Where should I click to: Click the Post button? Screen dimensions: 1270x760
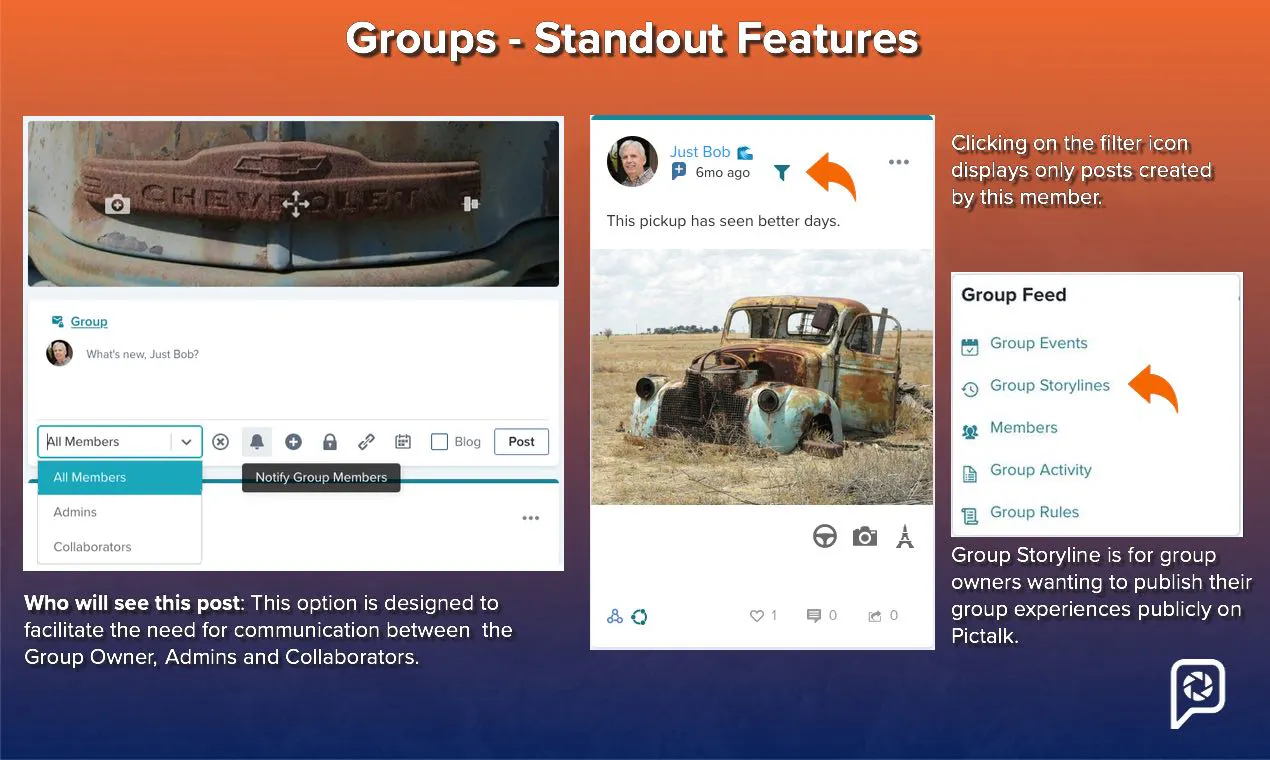tap(522, 442)
